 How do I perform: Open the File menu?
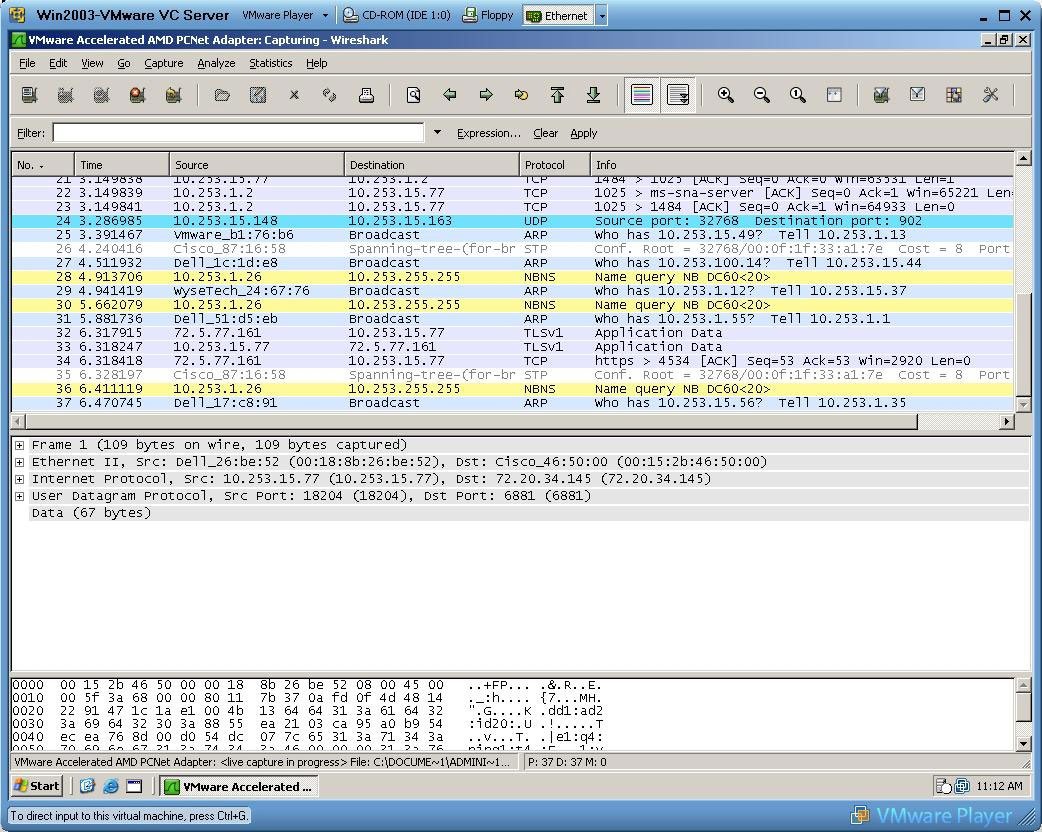pyautogui.click(x=27, y=63)
